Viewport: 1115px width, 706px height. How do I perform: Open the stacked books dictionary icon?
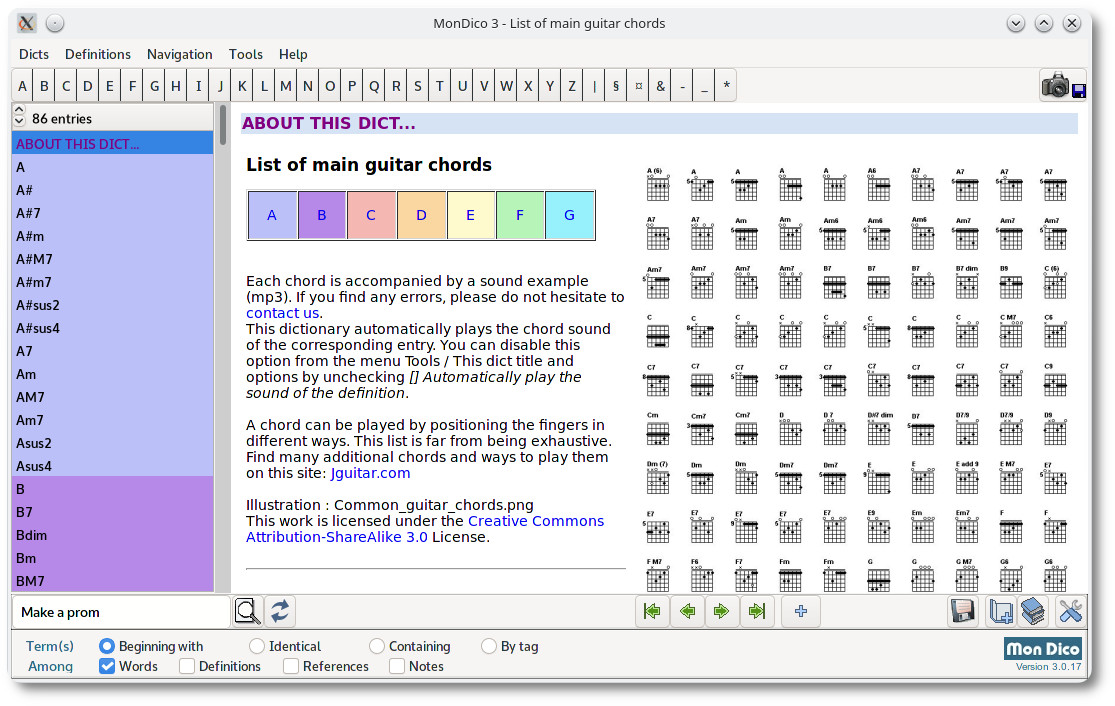1033,611
